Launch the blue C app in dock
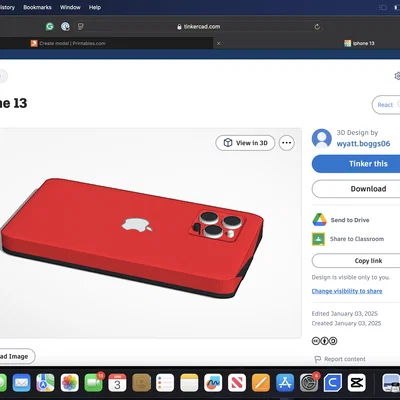 coord(333,382)
